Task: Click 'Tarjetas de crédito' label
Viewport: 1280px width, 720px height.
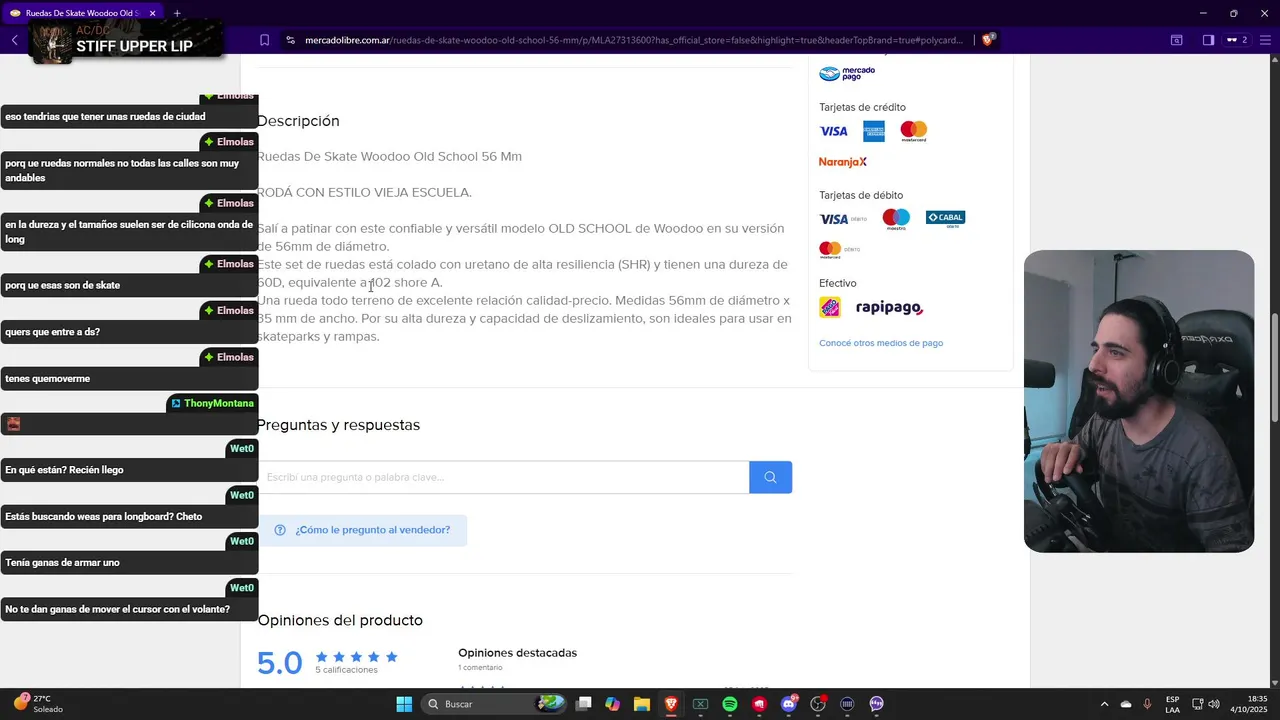Action: (x=862, y=107)
